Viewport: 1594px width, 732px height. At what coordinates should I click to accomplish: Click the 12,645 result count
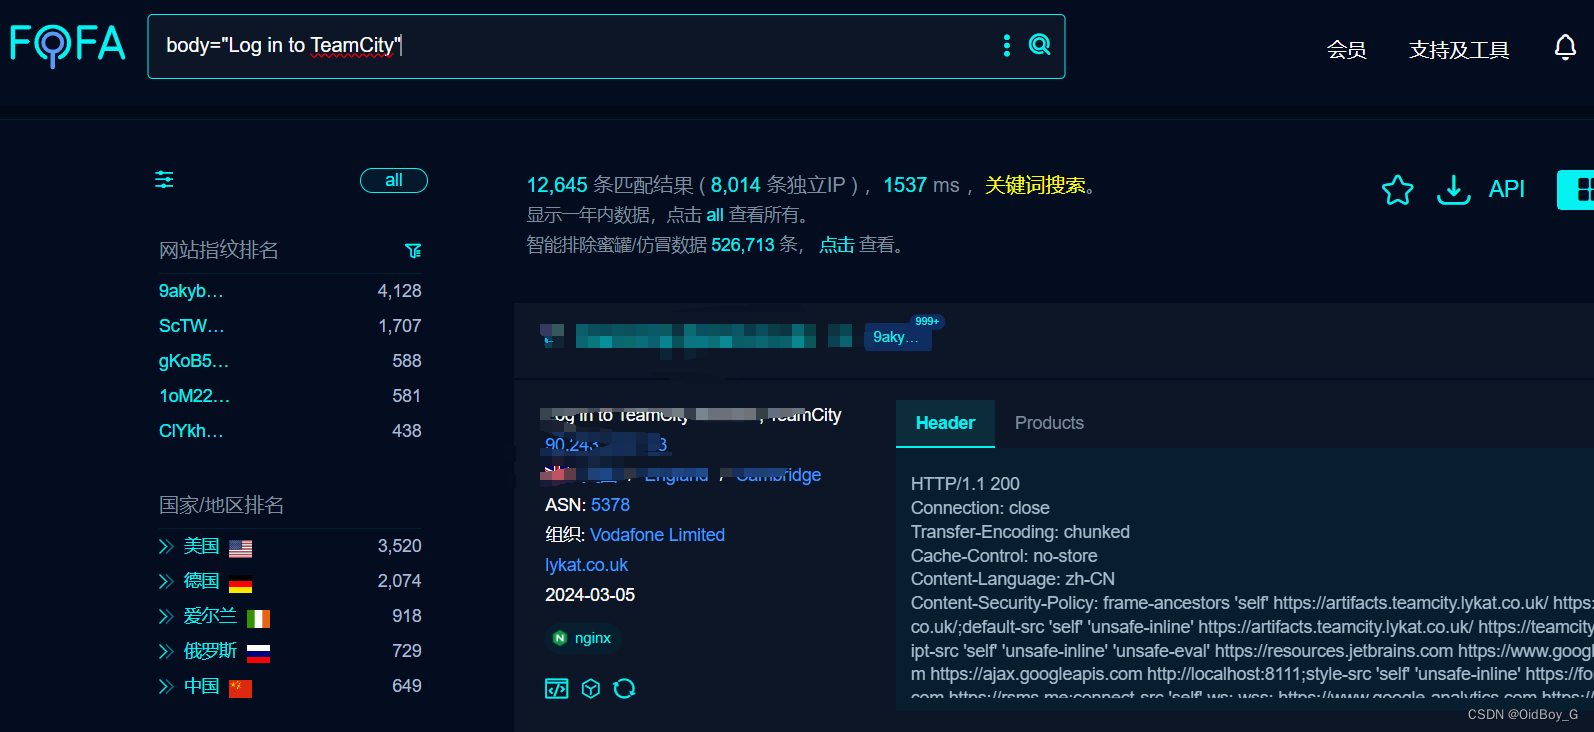557,185
